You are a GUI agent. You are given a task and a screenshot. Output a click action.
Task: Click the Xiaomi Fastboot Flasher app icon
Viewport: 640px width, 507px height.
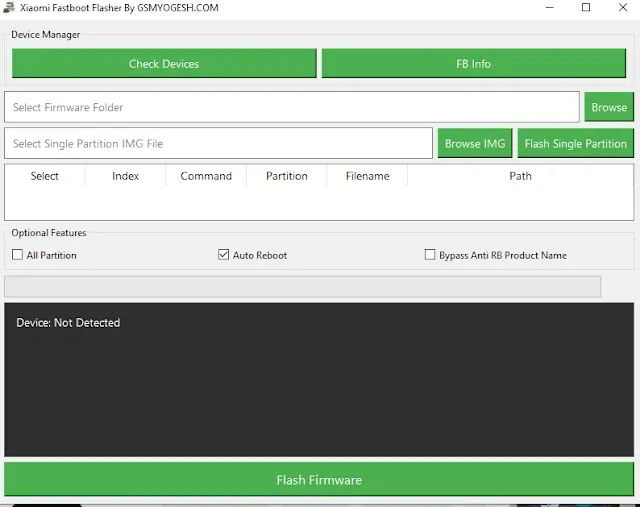point(9,7)
